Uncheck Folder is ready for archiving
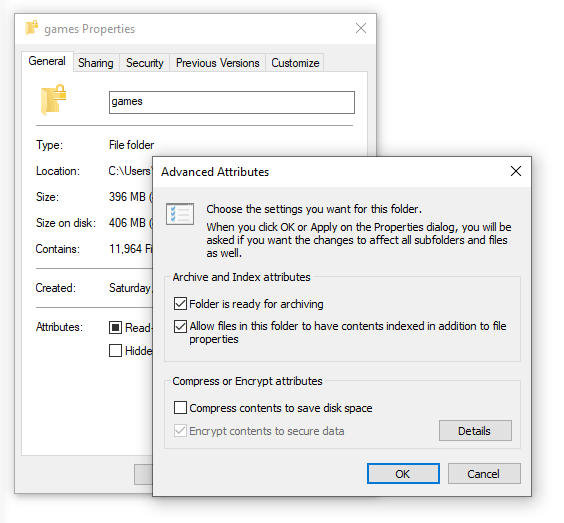The height and width of the screenshot is (523, 564). coord(180,304)
